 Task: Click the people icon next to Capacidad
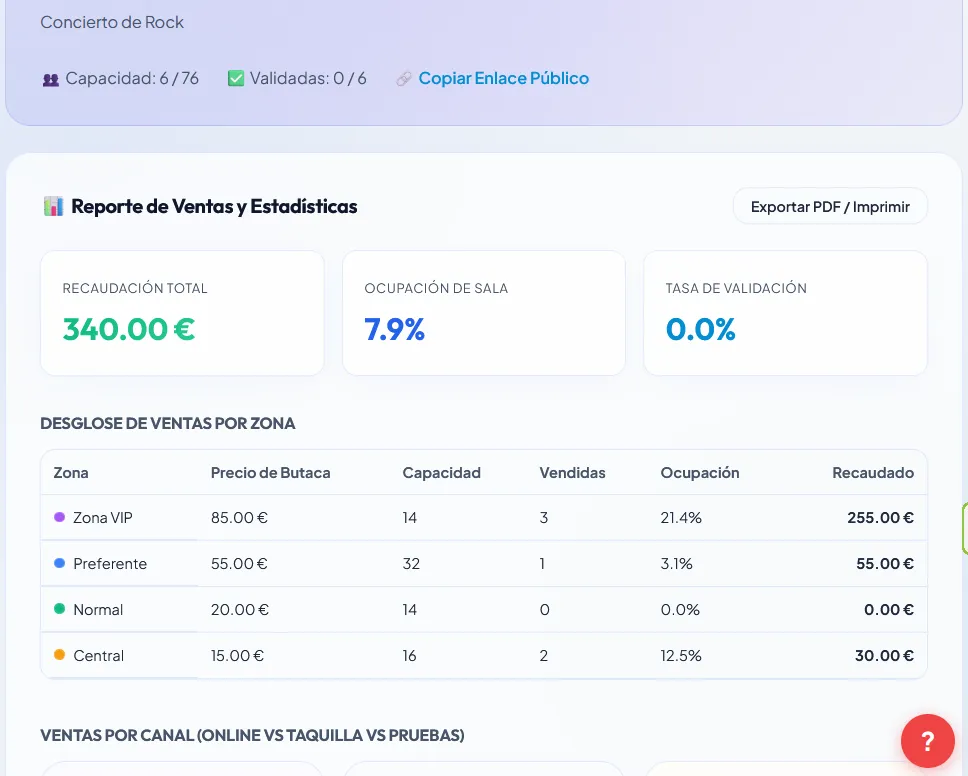51,80
